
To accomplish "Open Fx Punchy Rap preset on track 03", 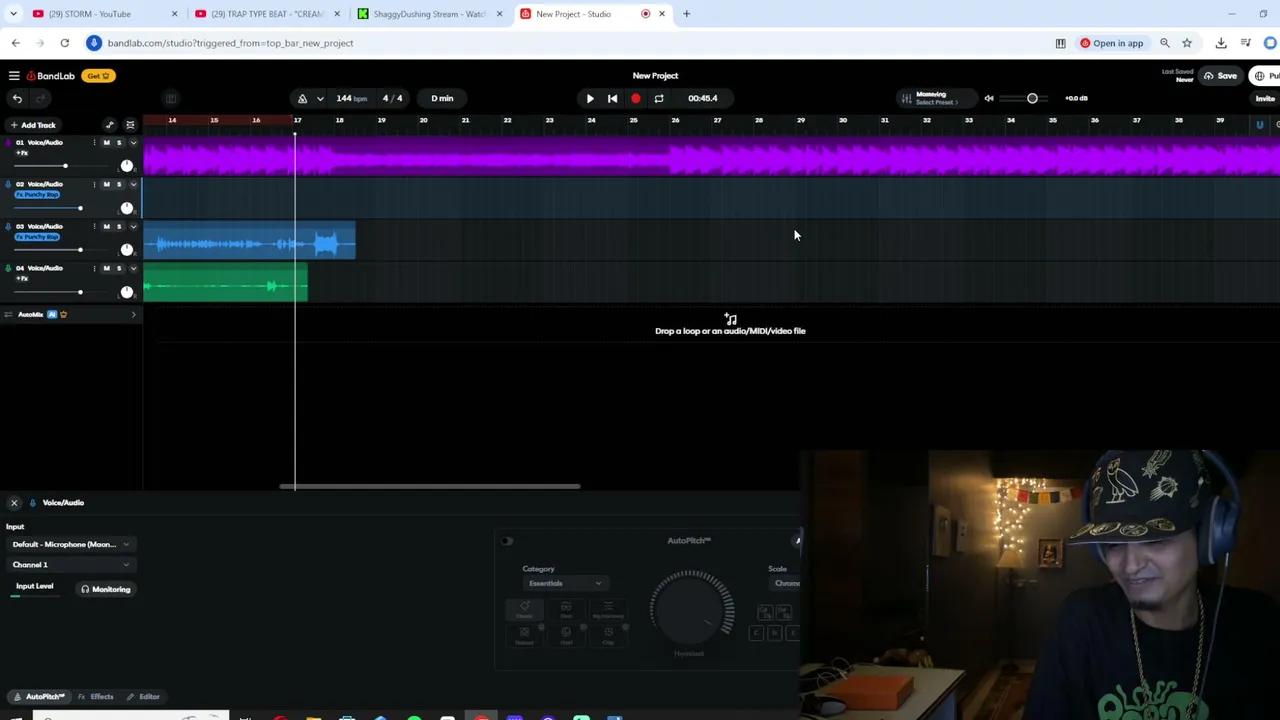I will (x=38, y=237).
